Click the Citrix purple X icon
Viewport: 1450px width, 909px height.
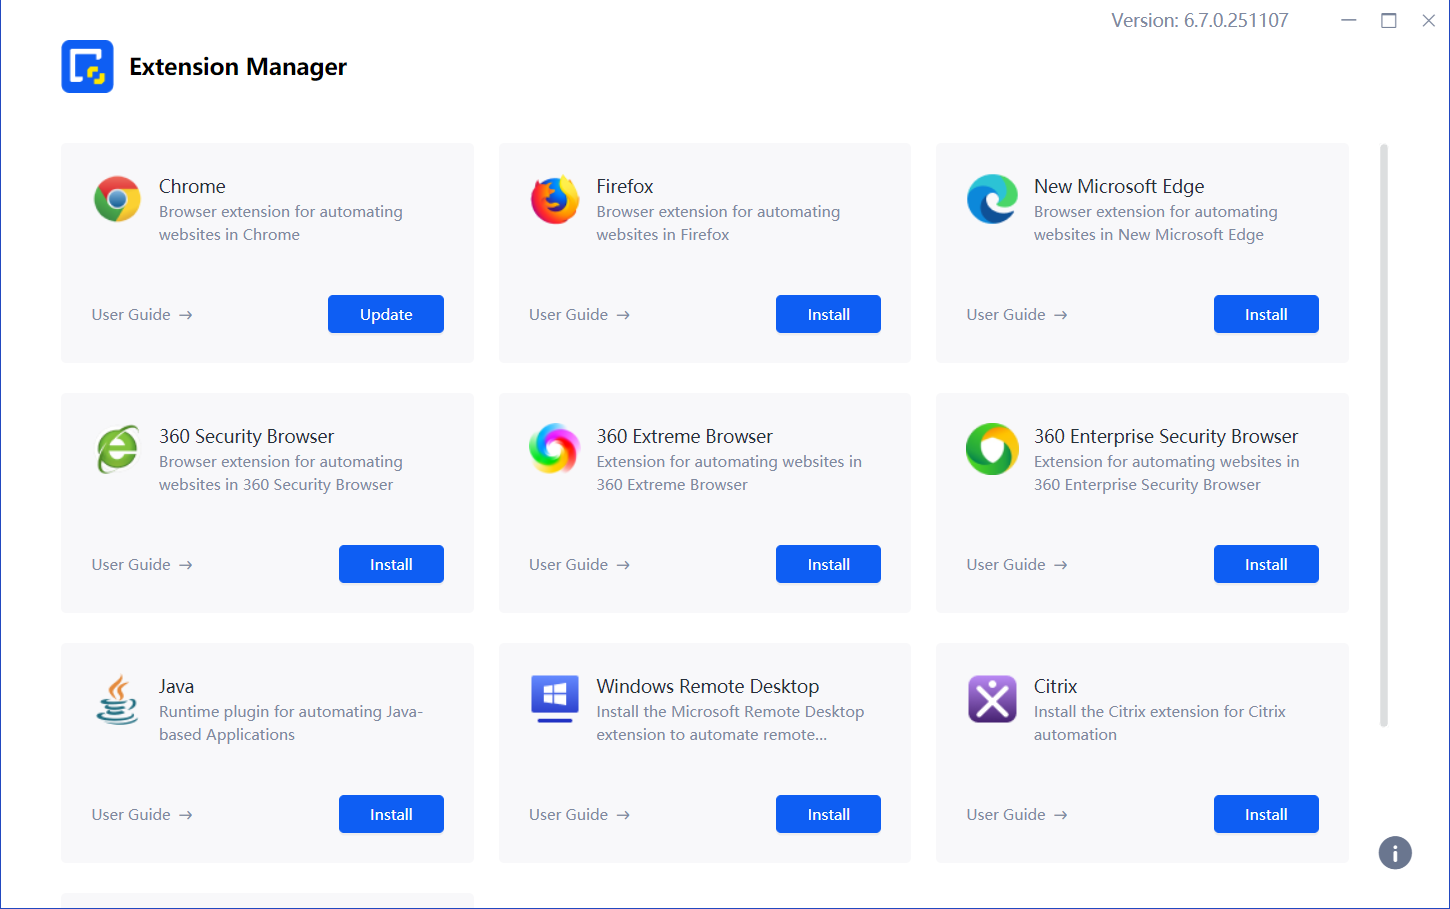click(992, 699)
